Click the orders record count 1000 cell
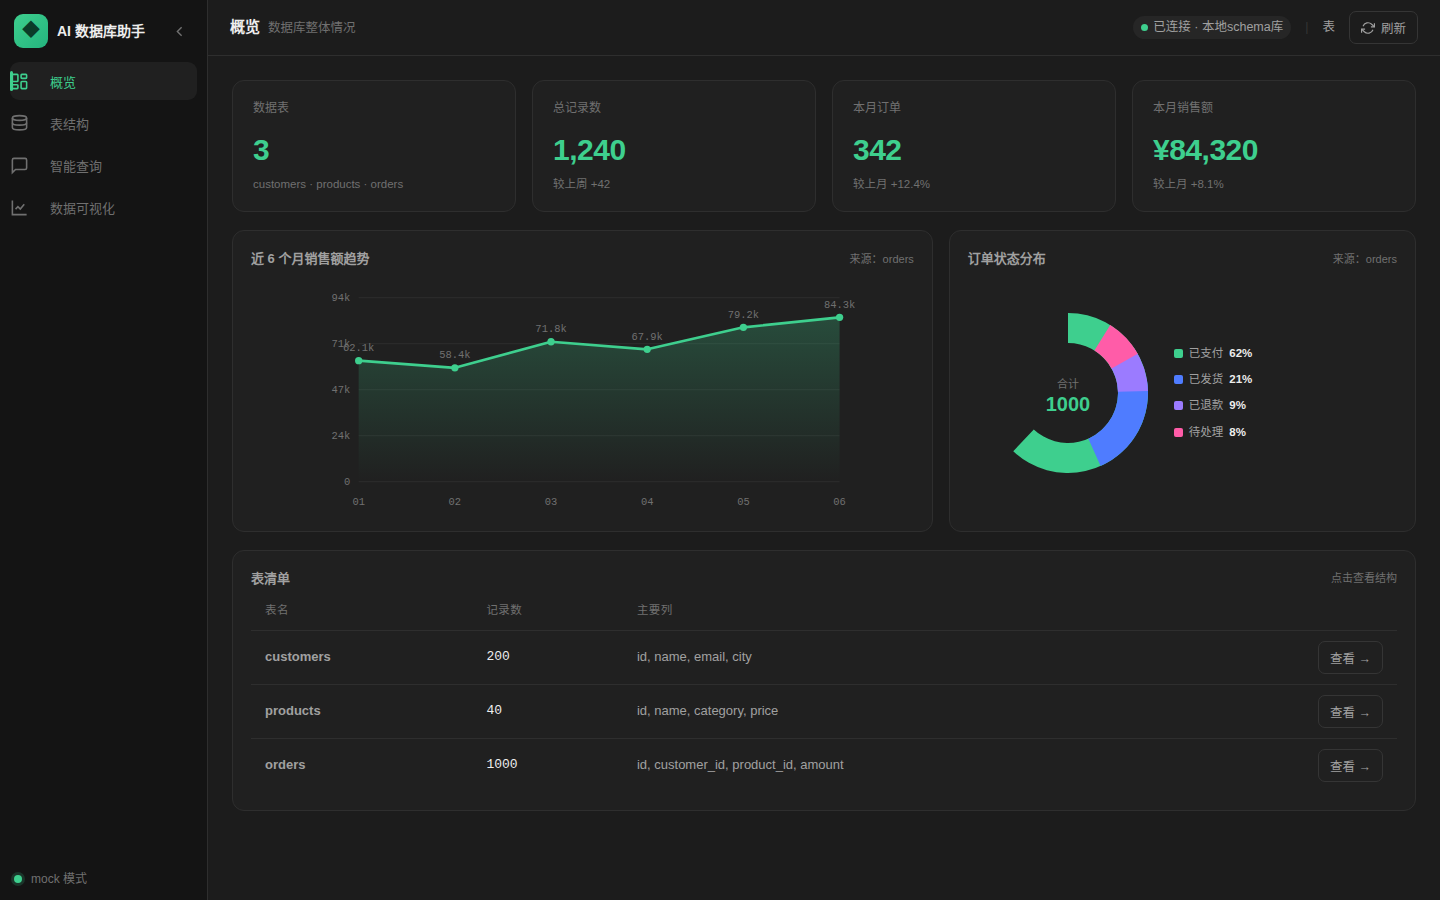Viewport: 1440px width, 900px height. click(x=502, y=764)
